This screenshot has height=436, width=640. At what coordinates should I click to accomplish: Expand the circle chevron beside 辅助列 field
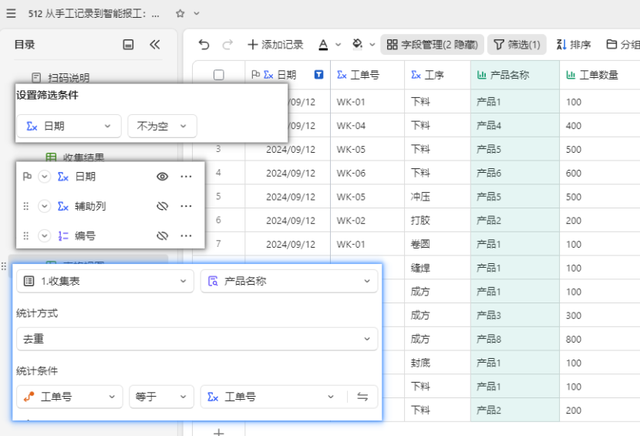click(x=44, y=206)
